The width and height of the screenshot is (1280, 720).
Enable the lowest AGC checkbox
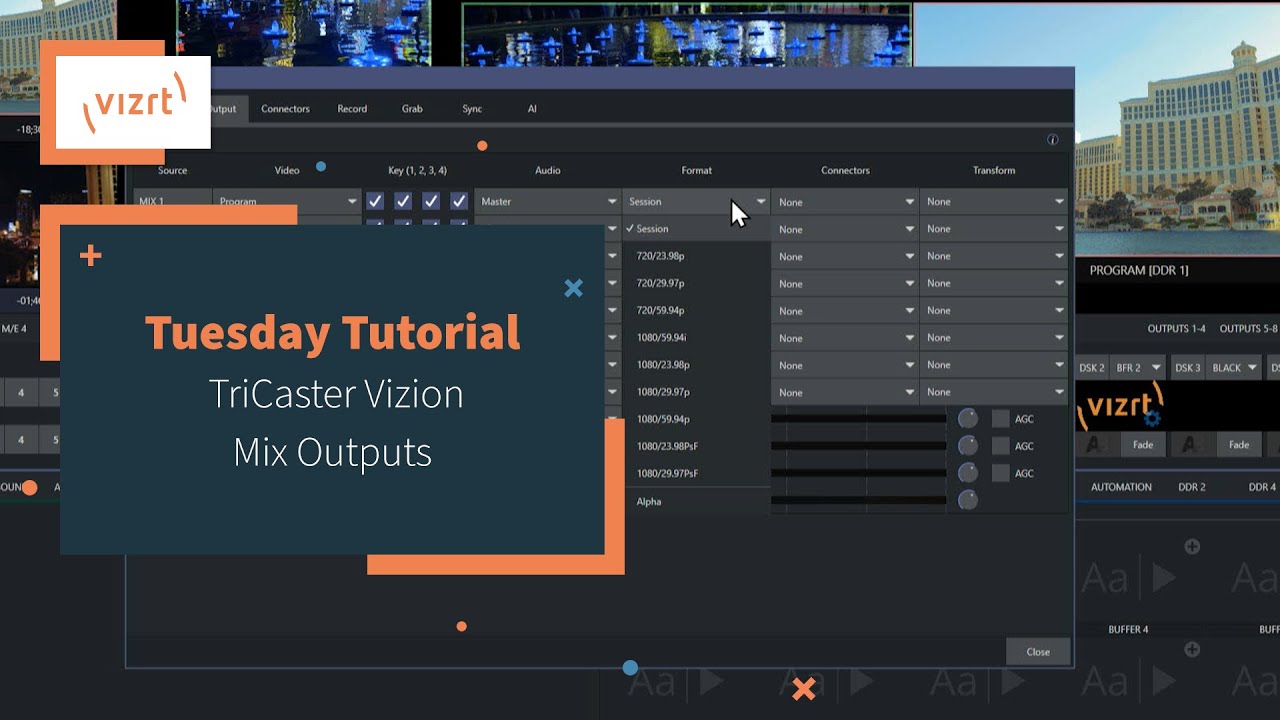tap(1001, 473)
